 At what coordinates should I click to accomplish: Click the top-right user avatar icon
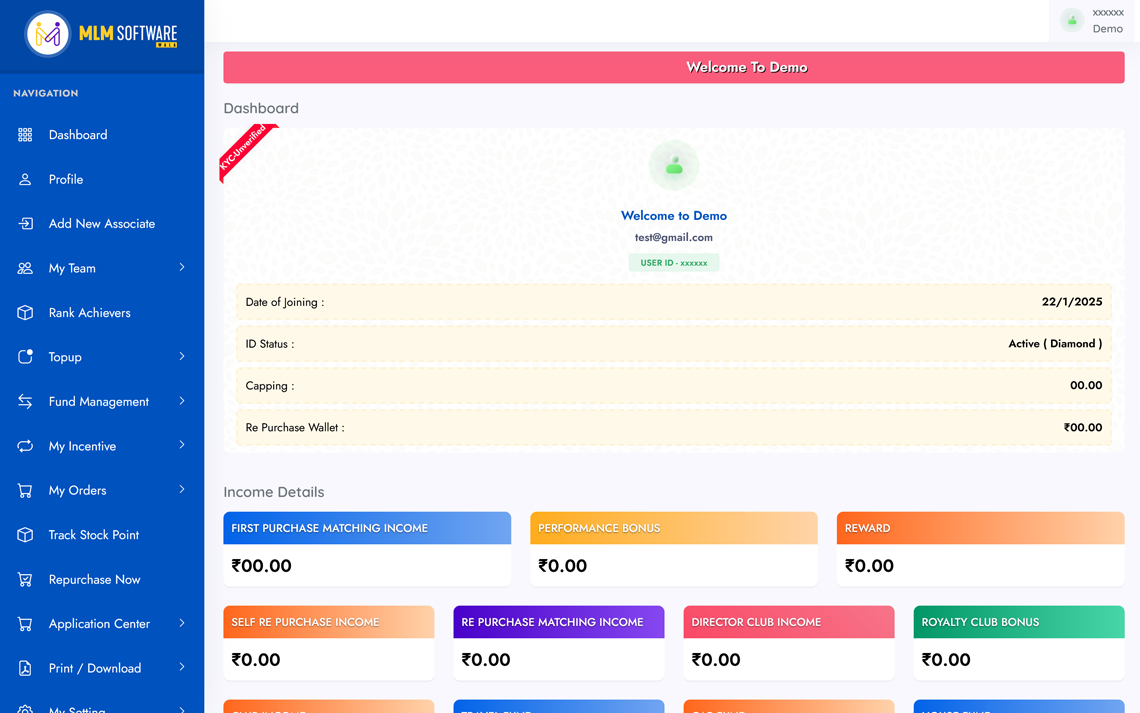[x=1072, y=21]
